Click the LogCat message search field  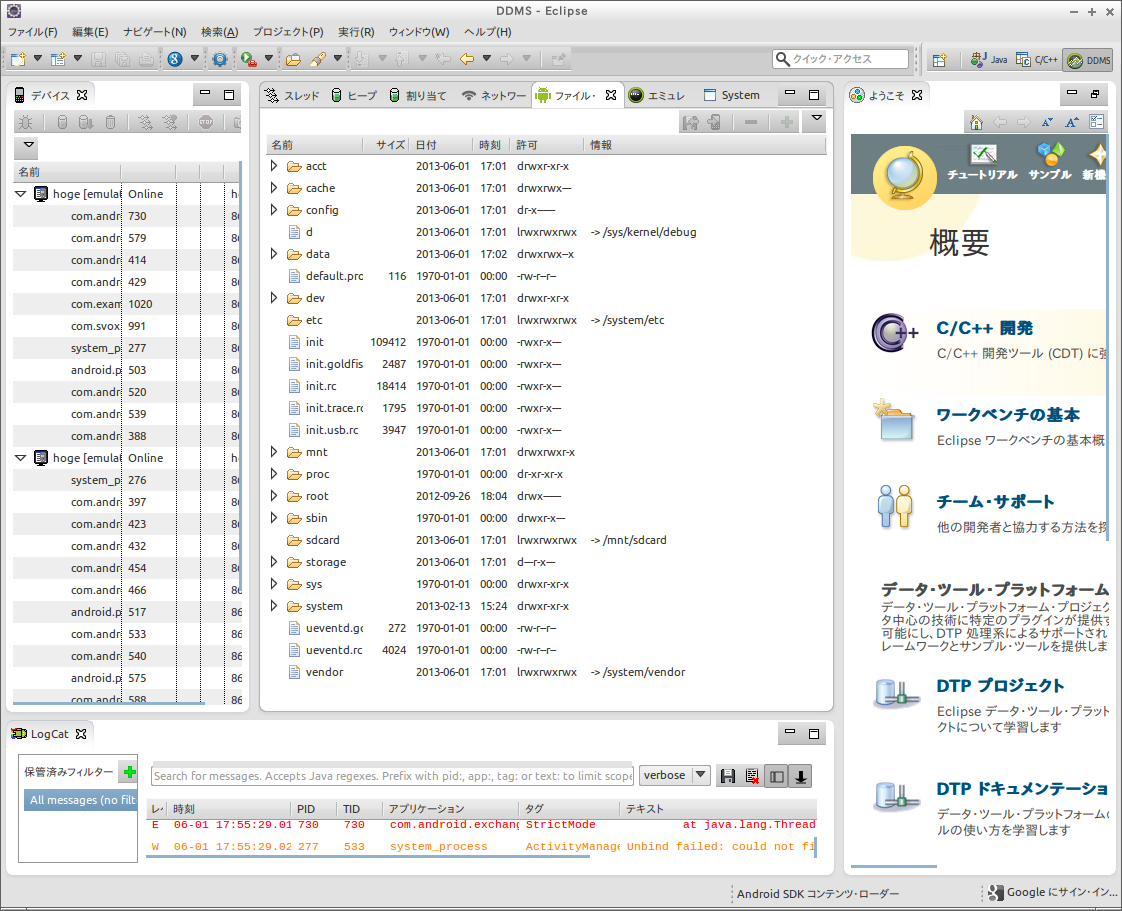coord(393,776)
